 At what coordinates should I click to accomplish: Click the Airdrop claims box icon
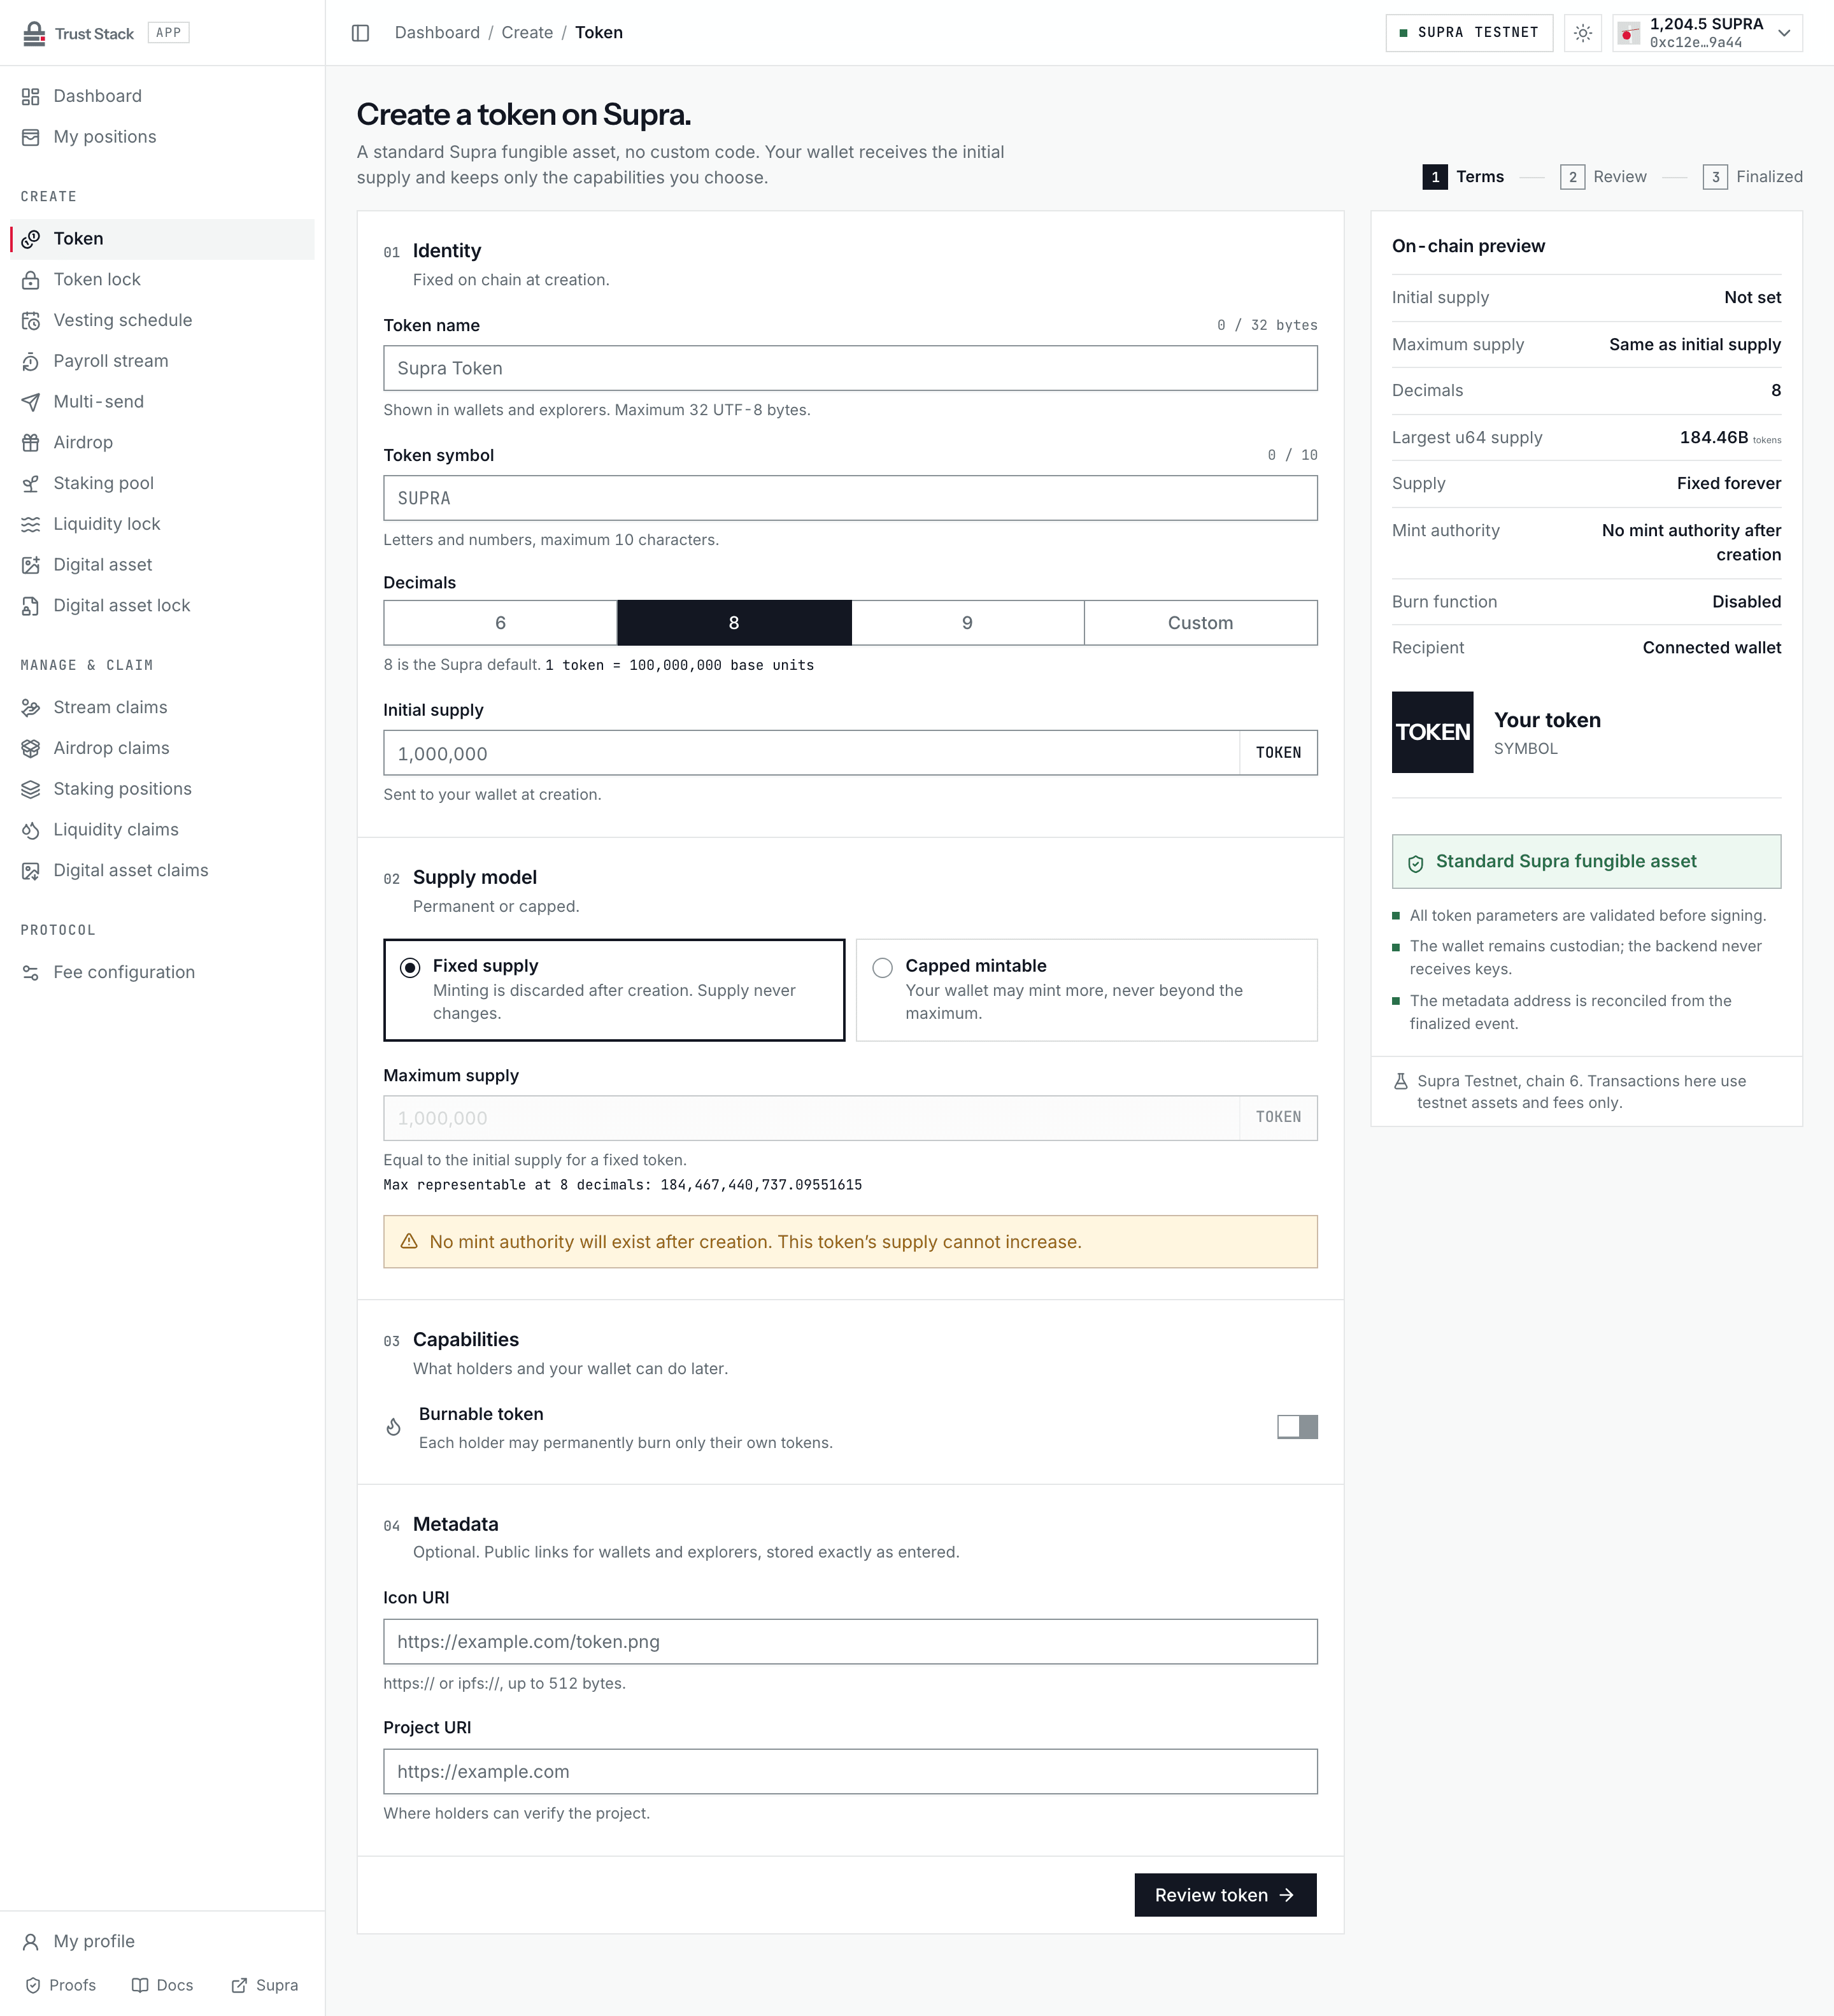pos(31,749)
